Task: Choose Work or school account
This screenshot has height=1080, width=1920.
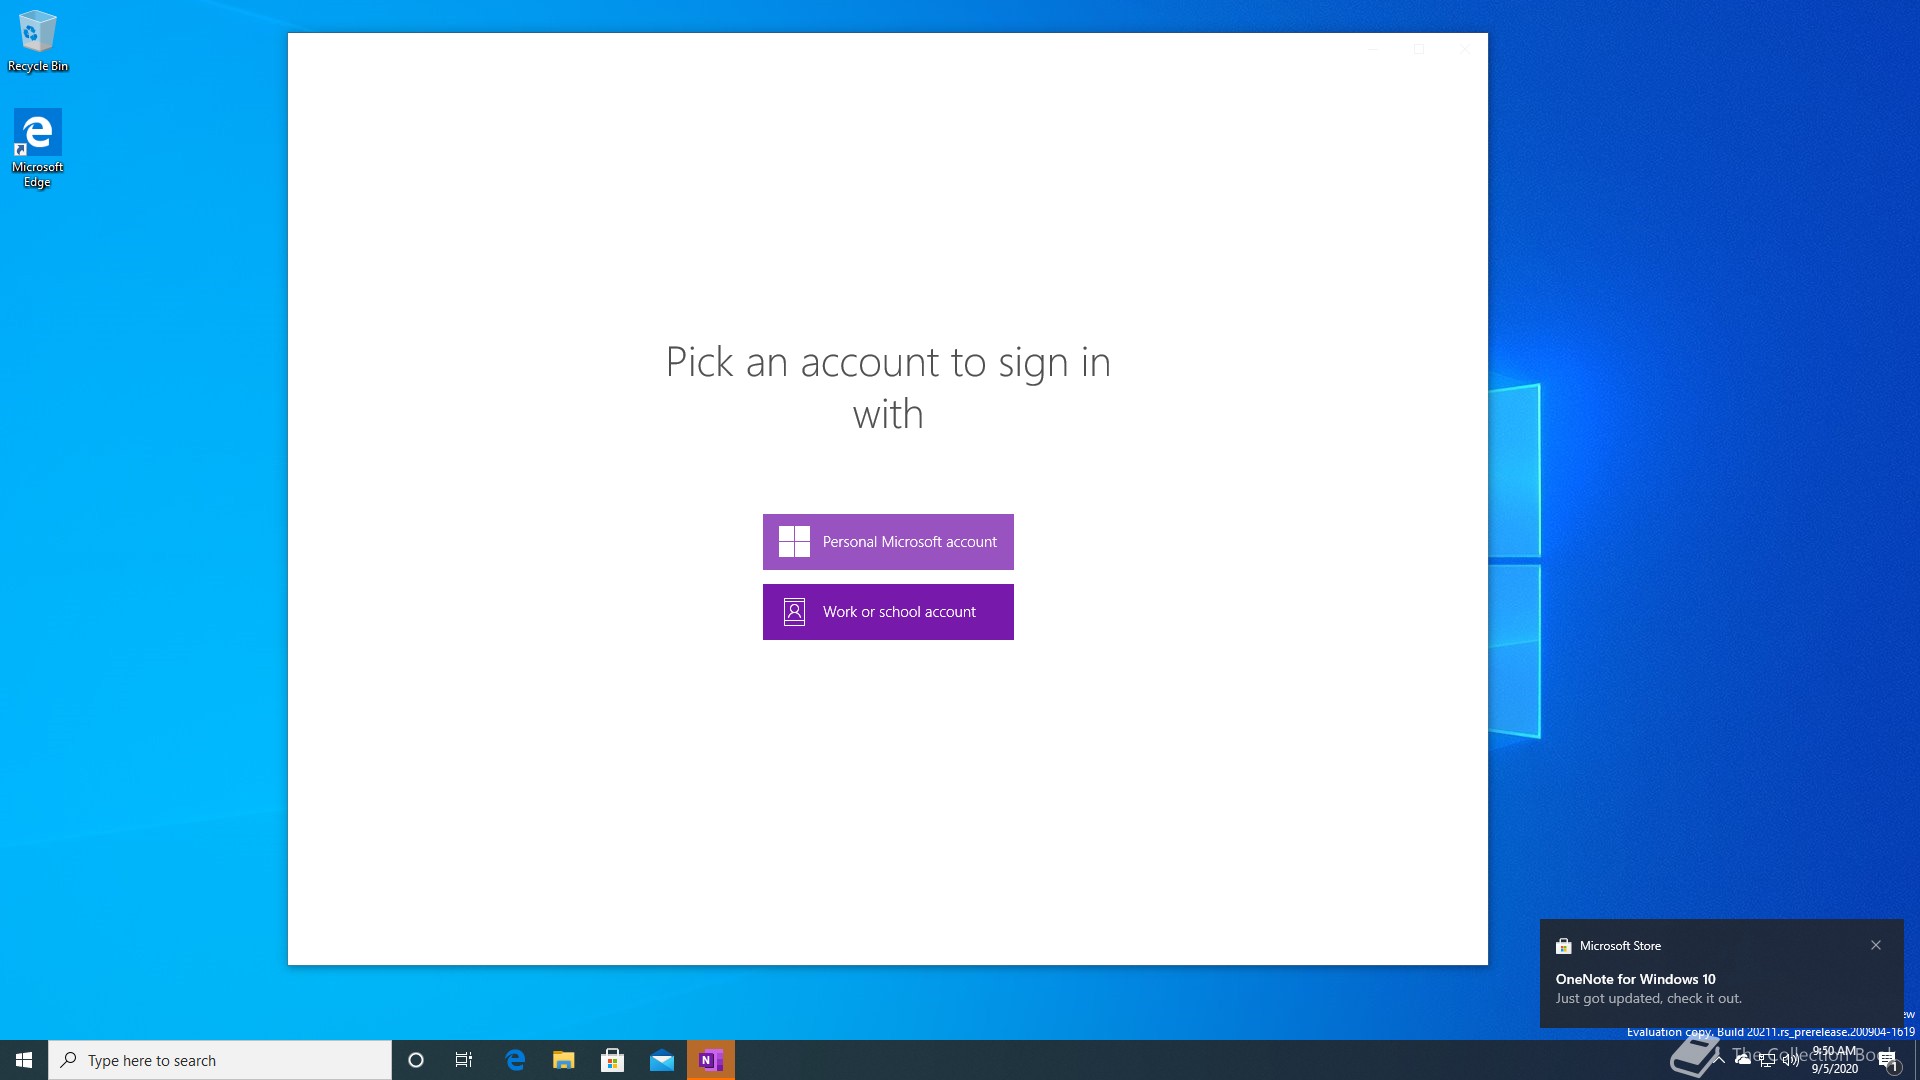Action: (888, 612)
